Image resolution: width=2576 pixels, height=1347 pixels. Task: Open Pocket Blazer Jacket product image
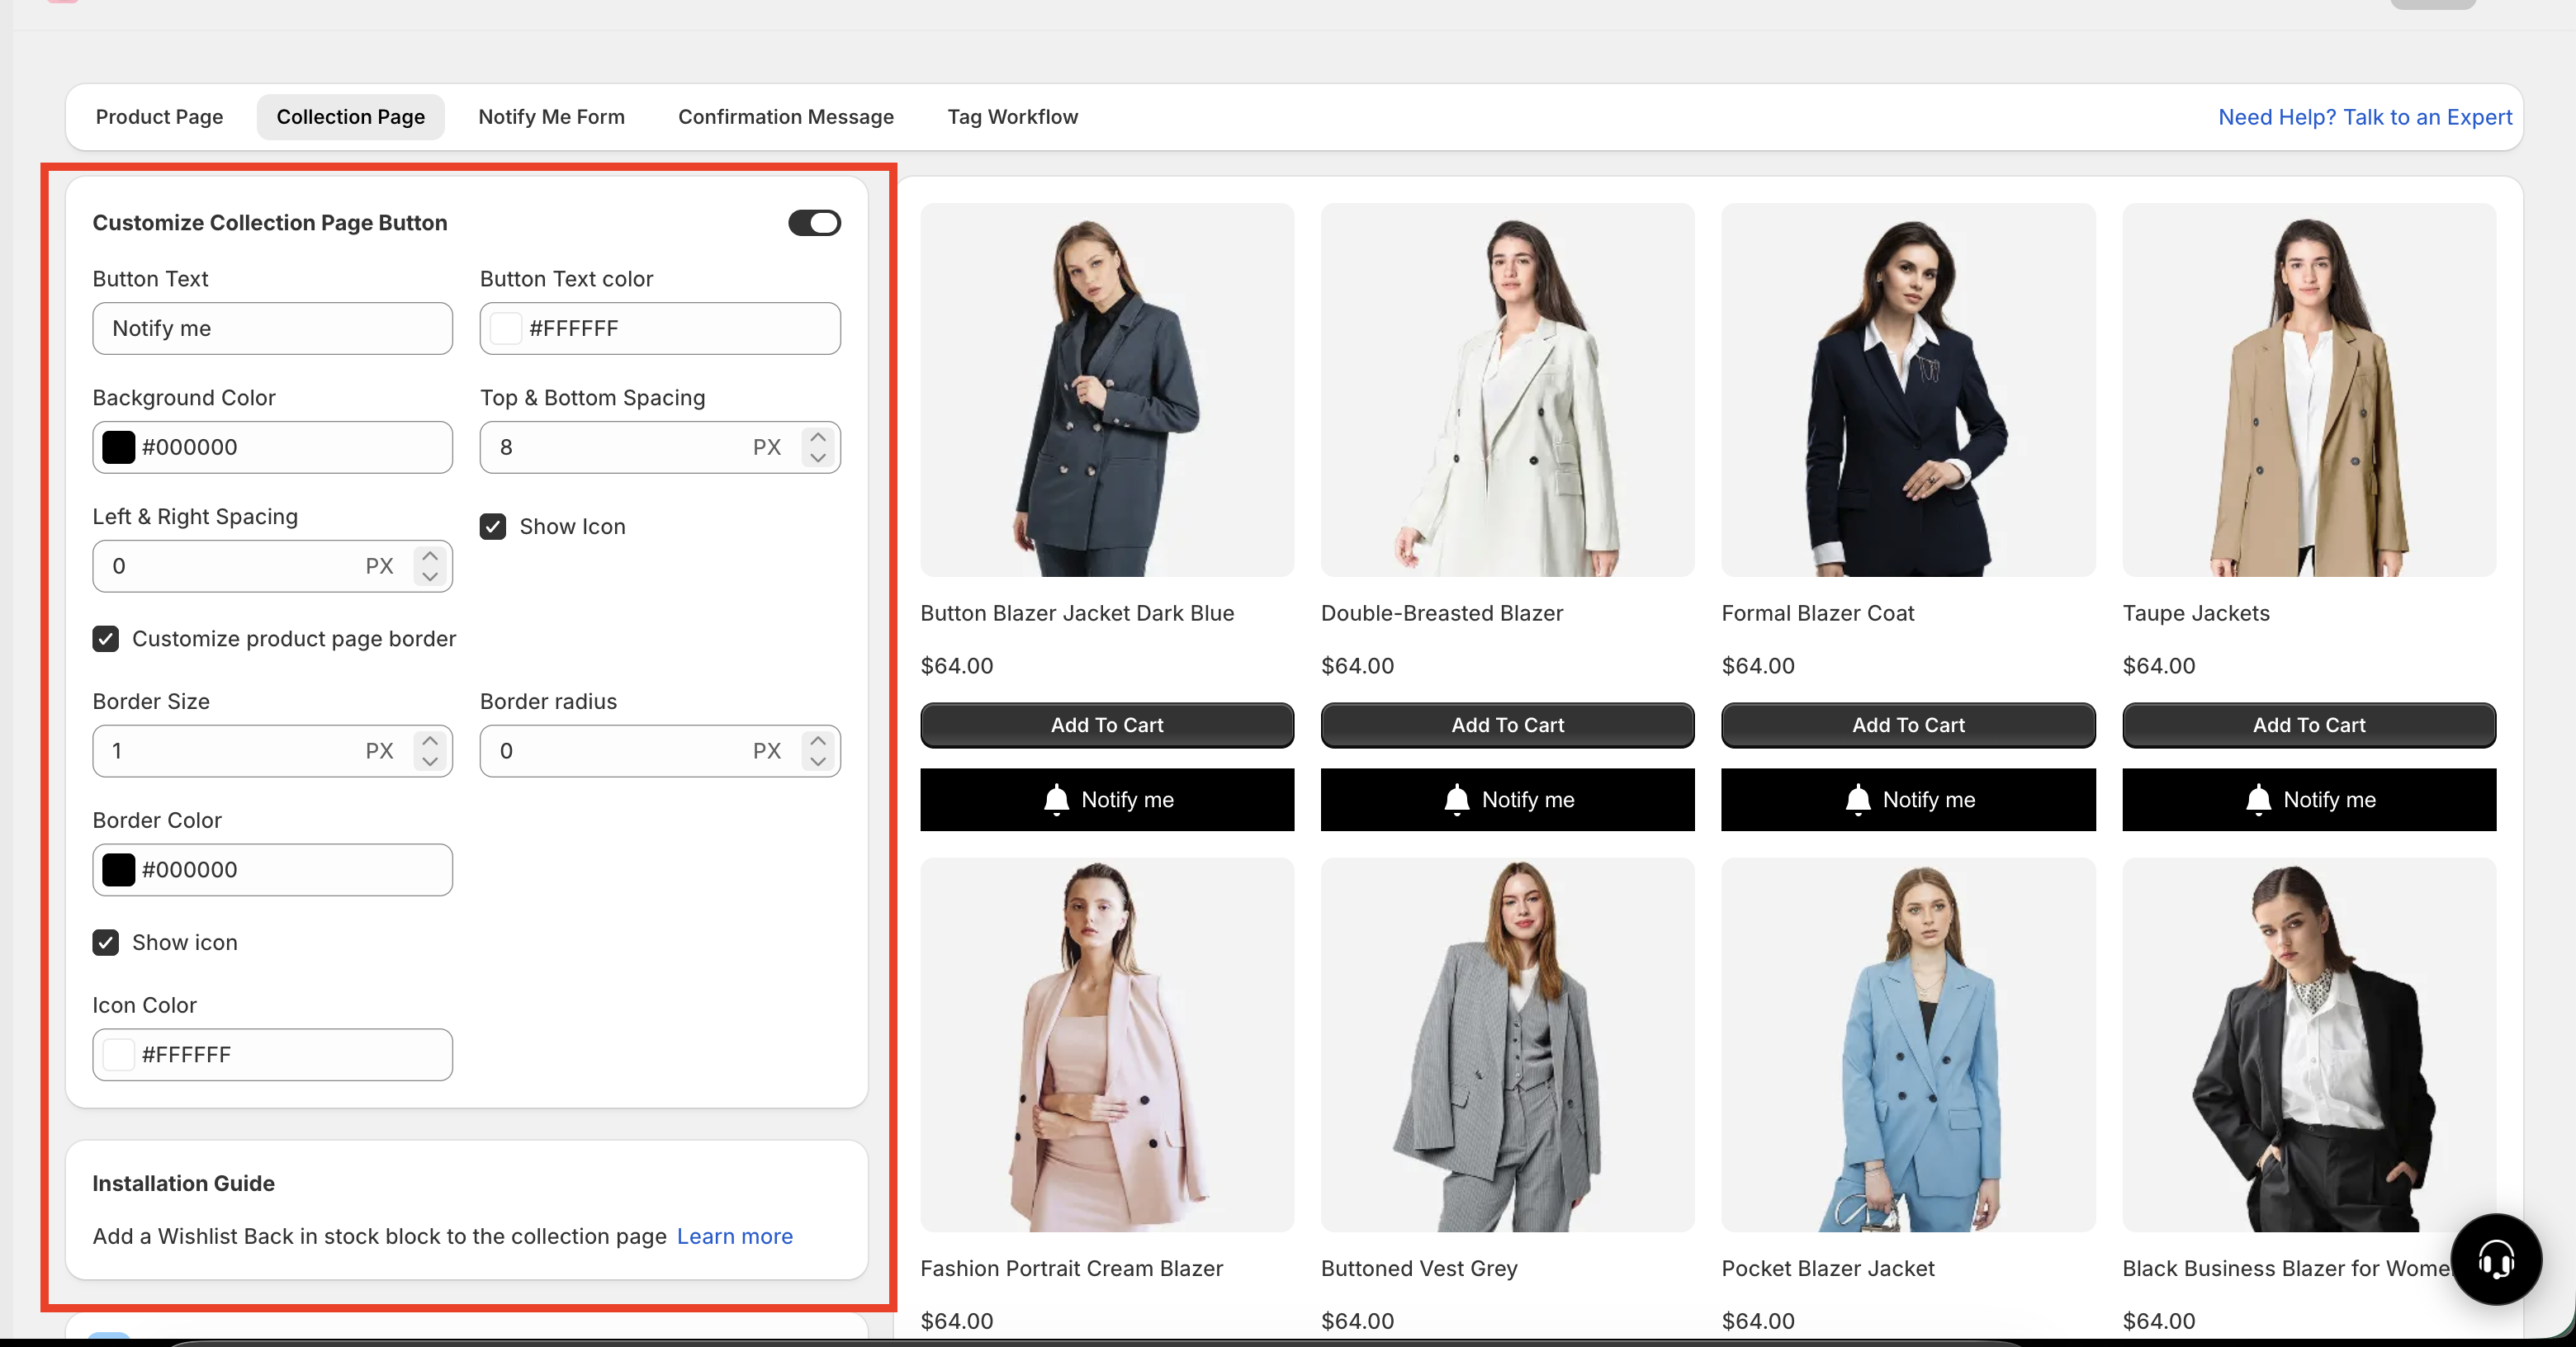[1908, 1045]
